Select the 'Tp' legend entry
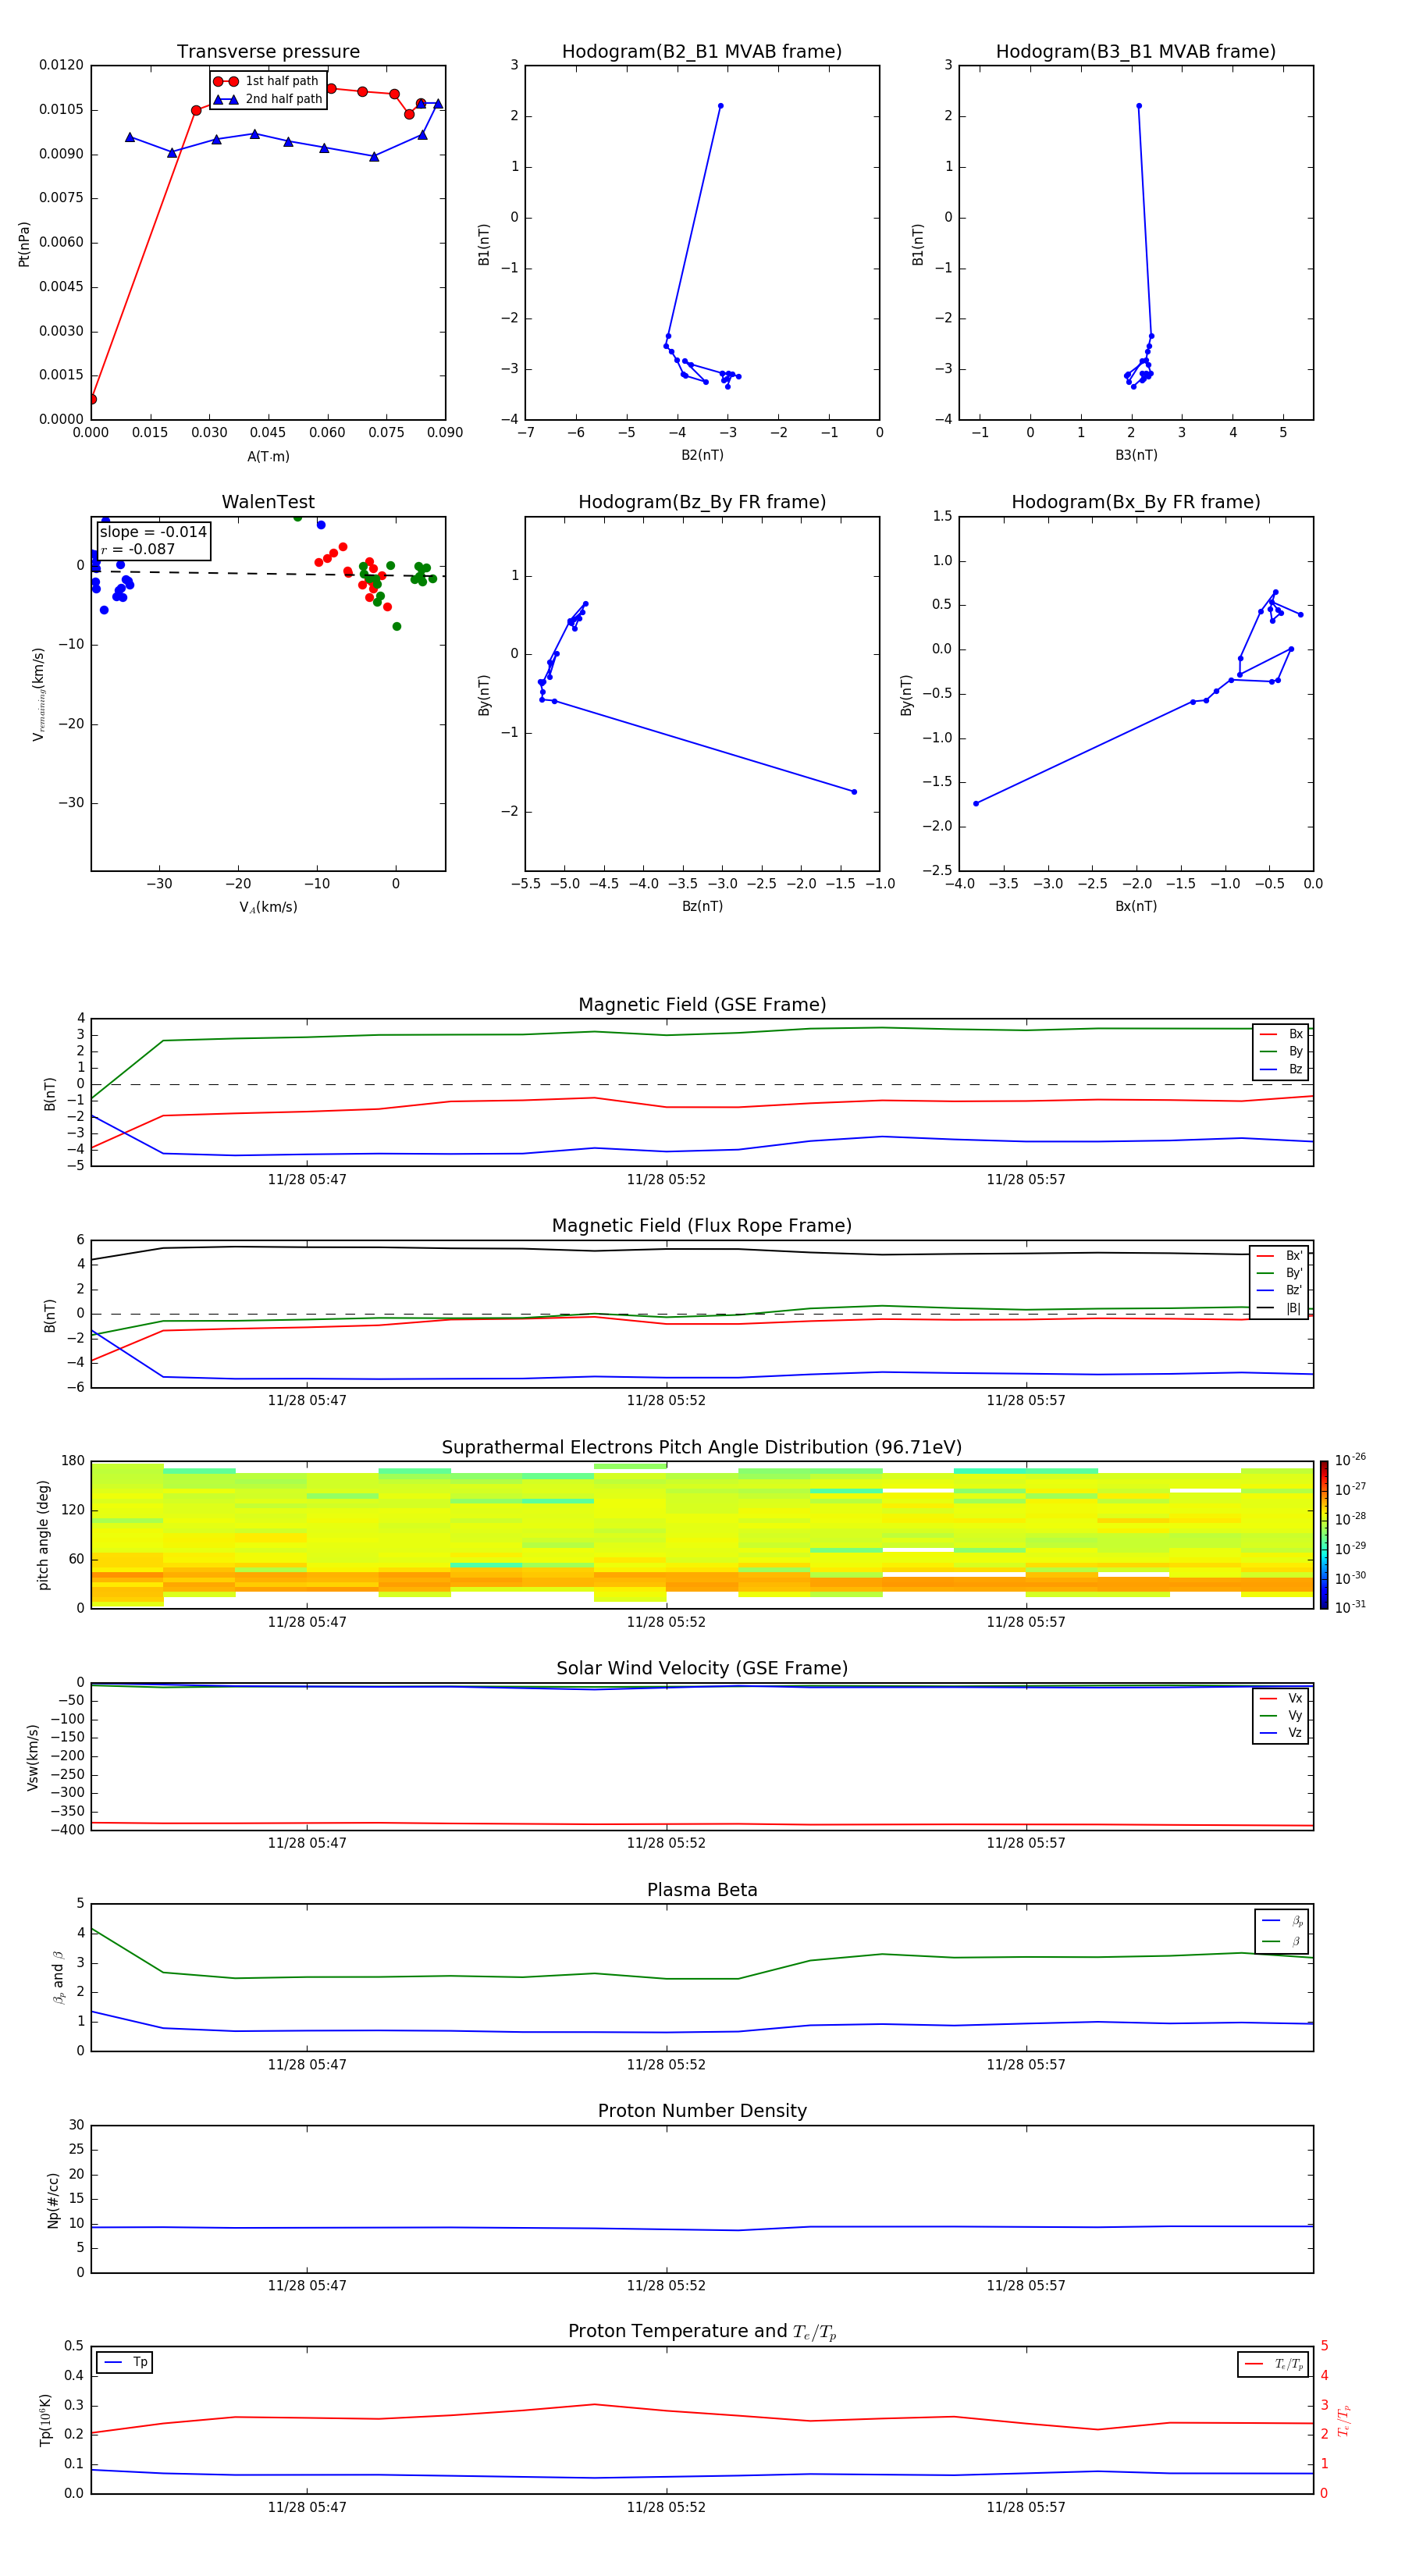 125,2362
